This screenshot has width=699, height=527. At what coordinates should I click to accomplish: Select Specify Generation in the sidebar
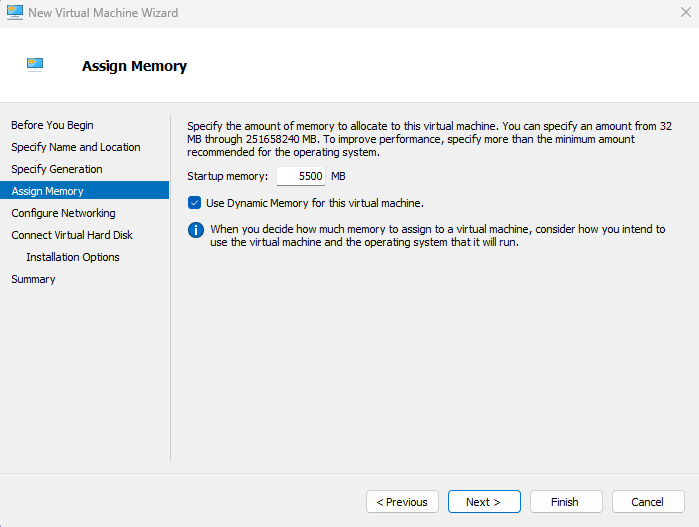57,169
